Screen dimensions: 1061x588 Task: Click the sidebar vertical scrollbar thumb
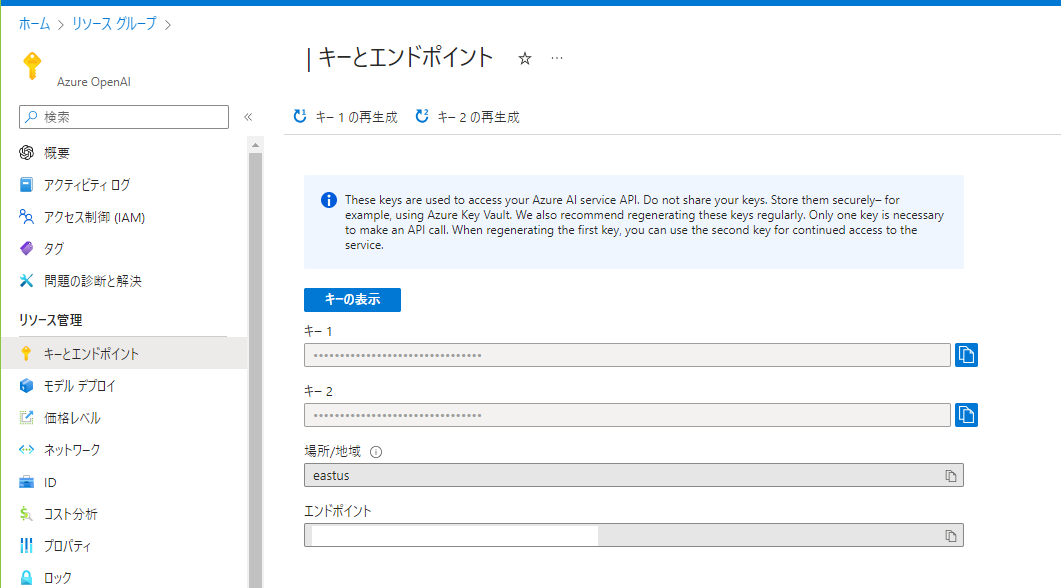[255, 369]
